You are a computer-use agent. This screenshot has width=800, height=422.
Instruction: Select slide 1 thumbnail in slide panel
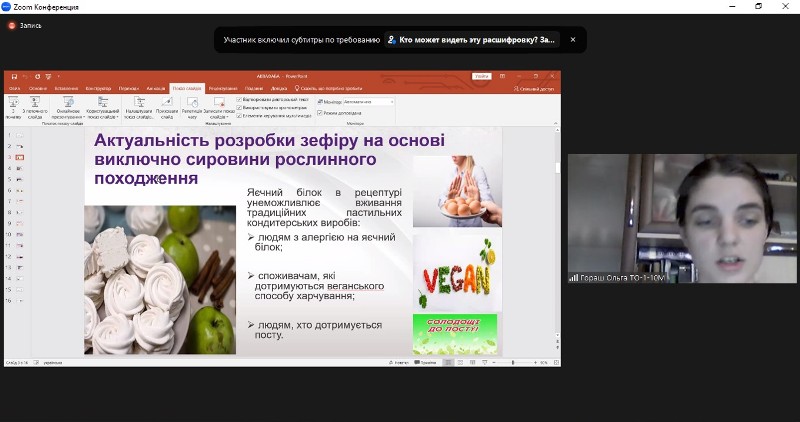[20, 135]
